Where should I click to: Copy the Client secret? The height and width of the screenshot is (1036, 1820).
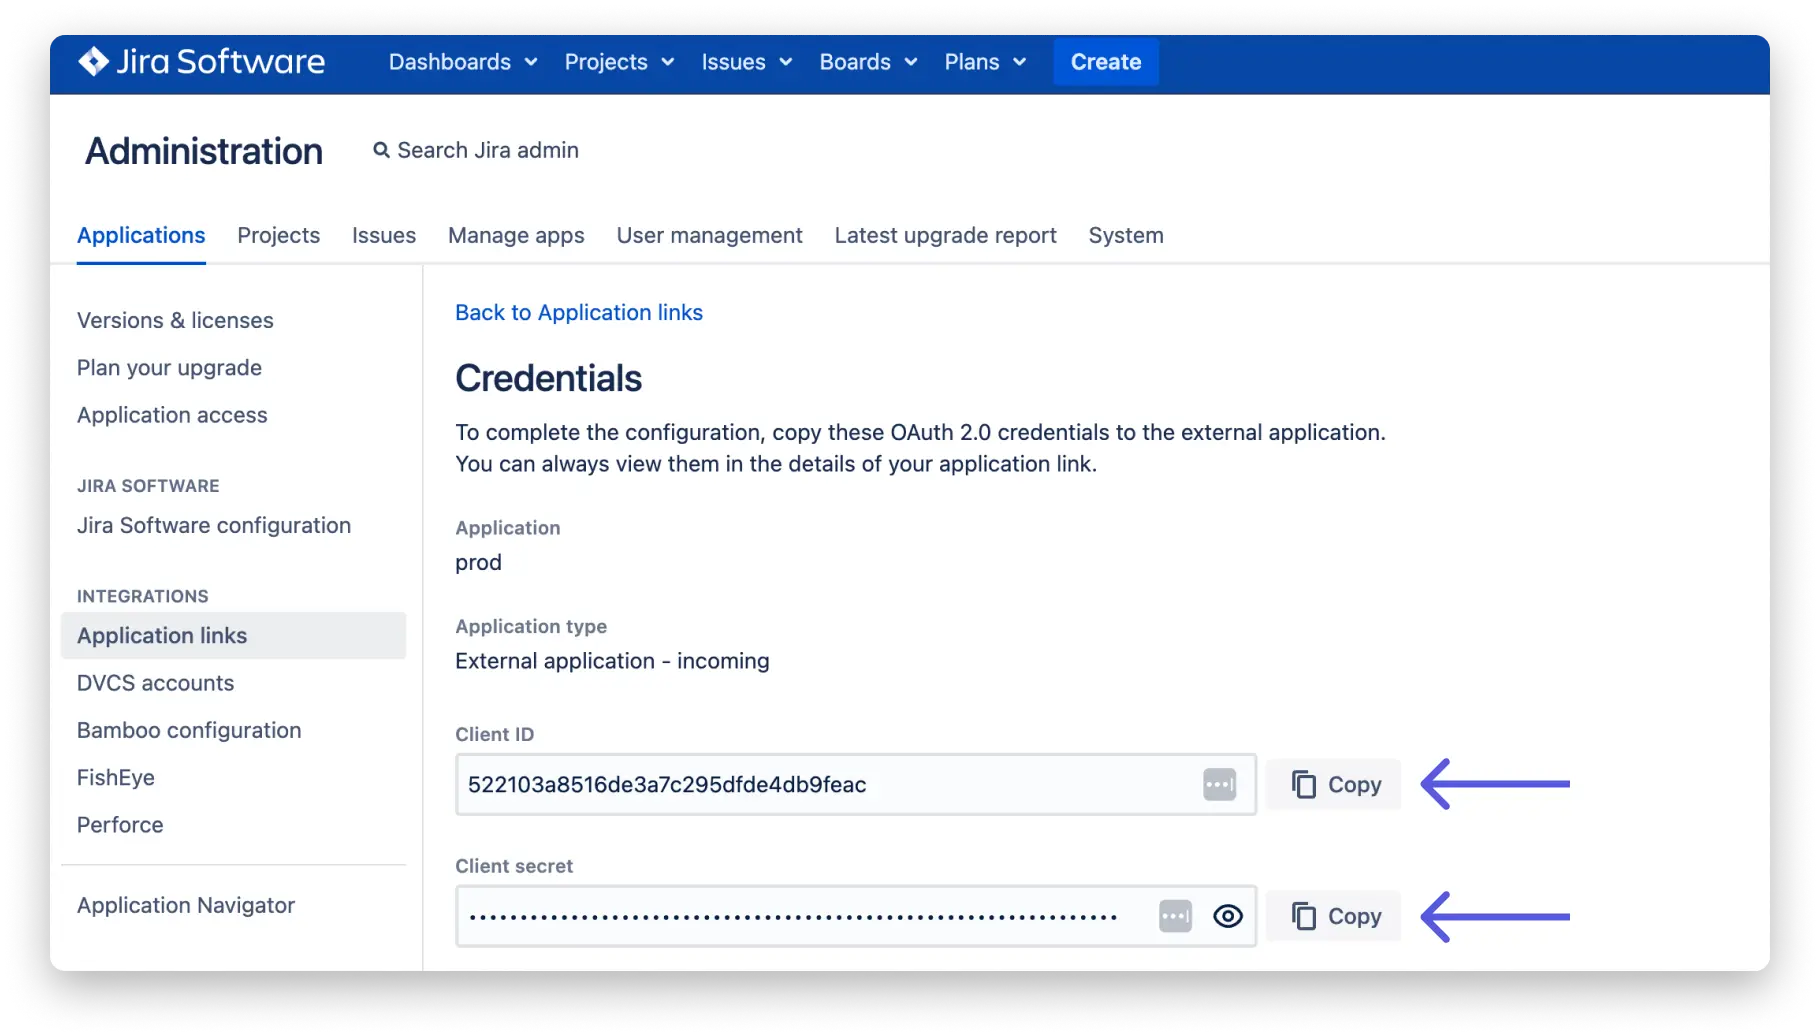pyautogui.click(x=1334, y=916)
